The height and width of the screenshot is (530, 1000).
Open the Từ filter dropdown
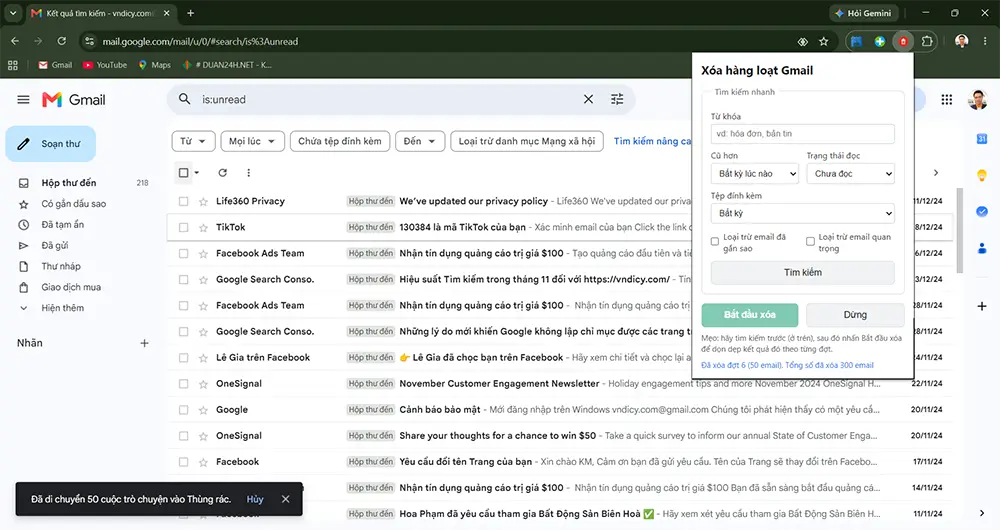click(193, 142)
